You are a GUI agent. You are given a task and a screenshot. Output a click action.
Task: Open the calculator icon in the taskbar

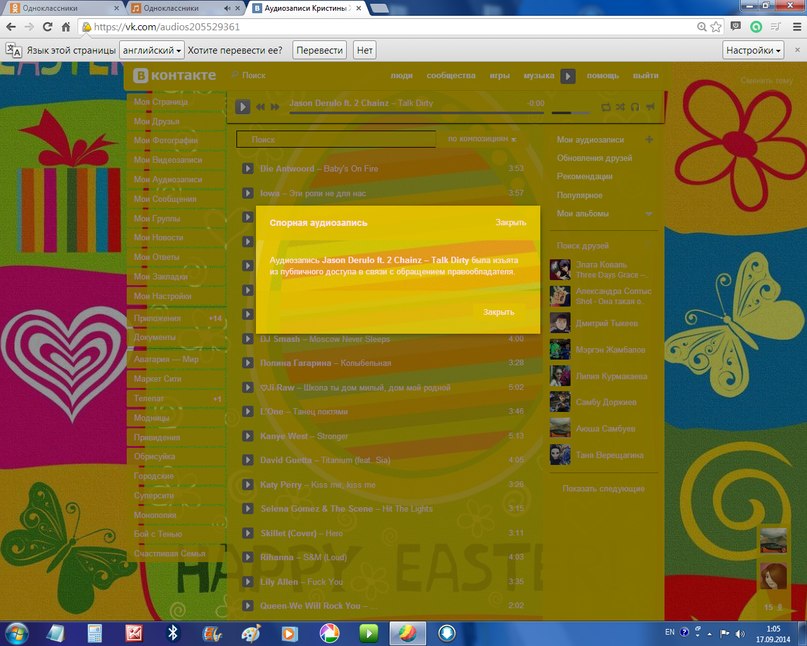coord(95,633)
